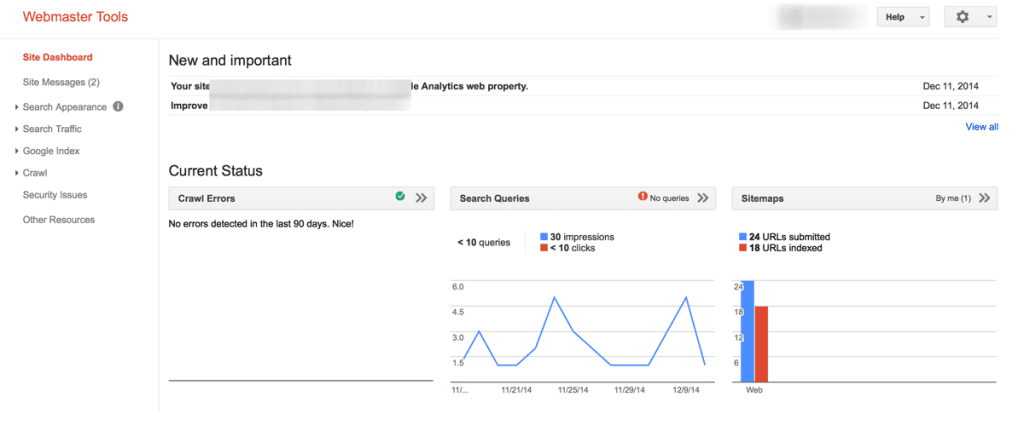Viewport: 1024px width, 431px height.
Task: Click the red URLs indexed legend square
Action: (x=743, y=248)
